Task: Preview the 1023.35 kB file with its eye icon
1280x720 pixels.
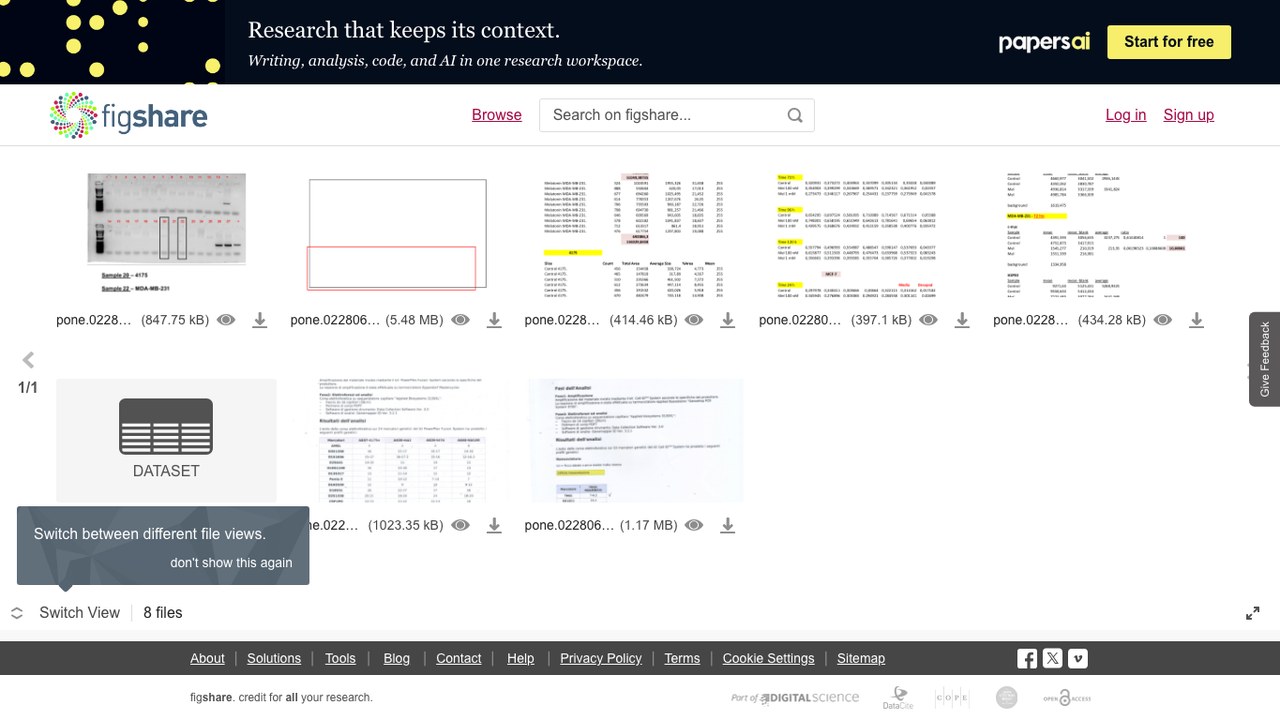Action: 460,525
